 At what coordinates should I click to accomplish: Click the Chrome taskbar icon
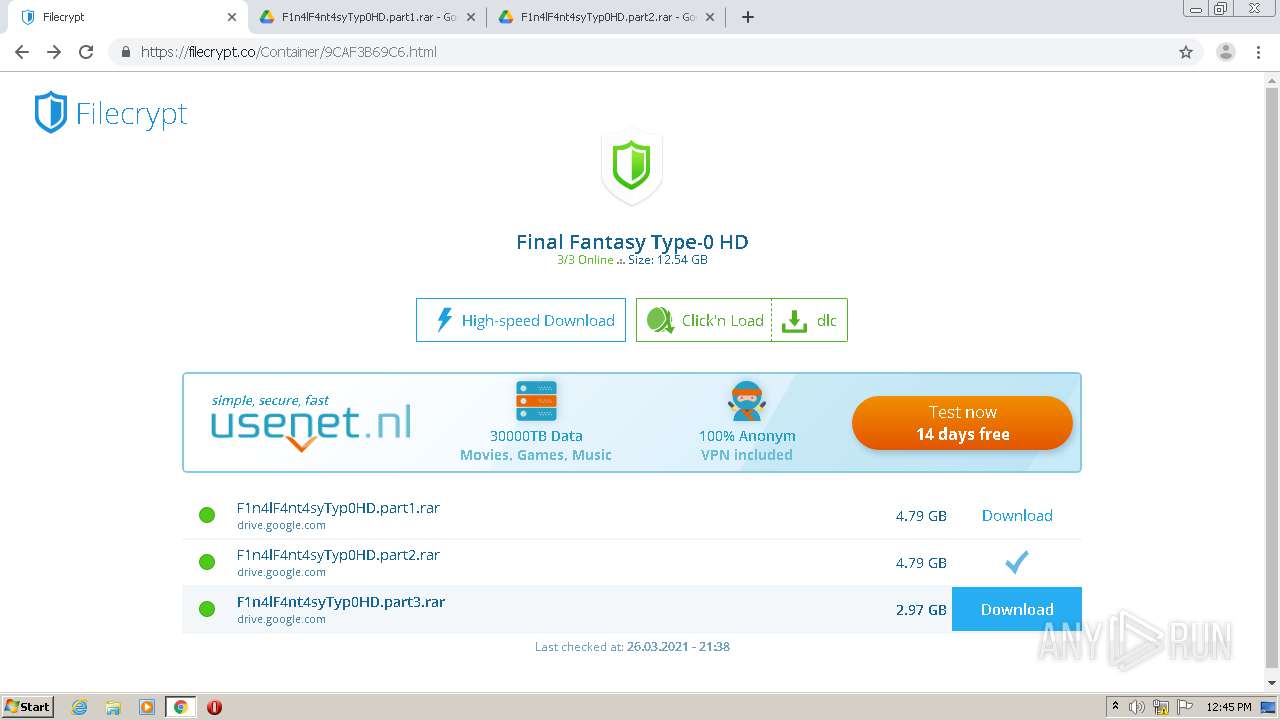[180, 707]
